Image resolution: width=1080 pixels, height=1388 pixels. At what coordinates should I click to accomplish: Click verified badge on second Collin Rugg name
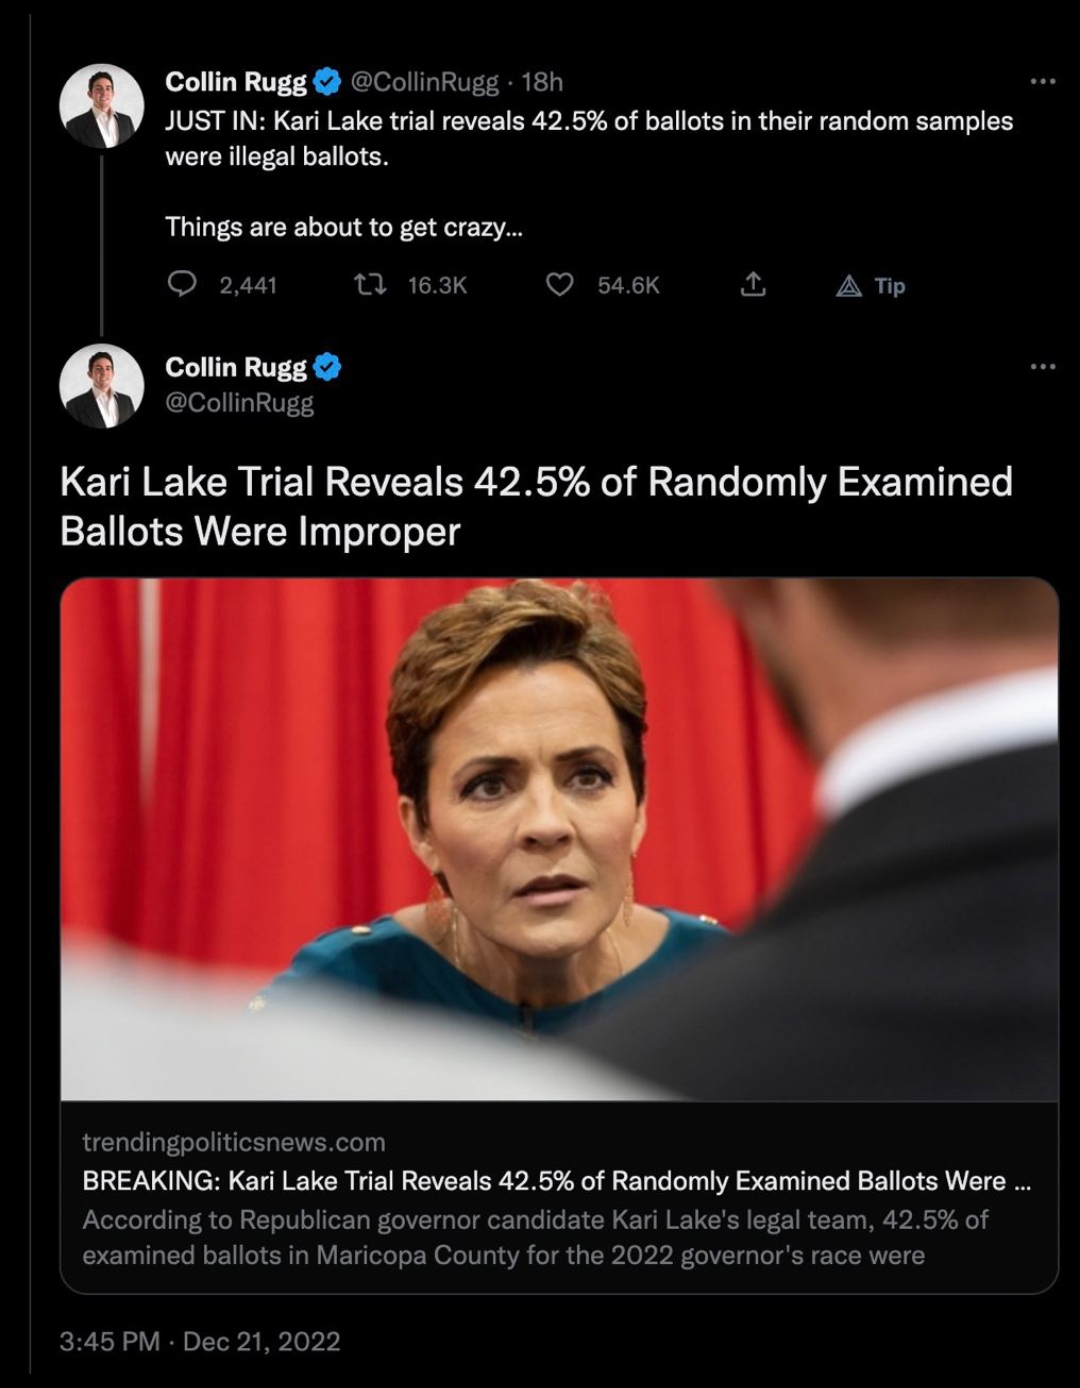click(x=327, y=367)
